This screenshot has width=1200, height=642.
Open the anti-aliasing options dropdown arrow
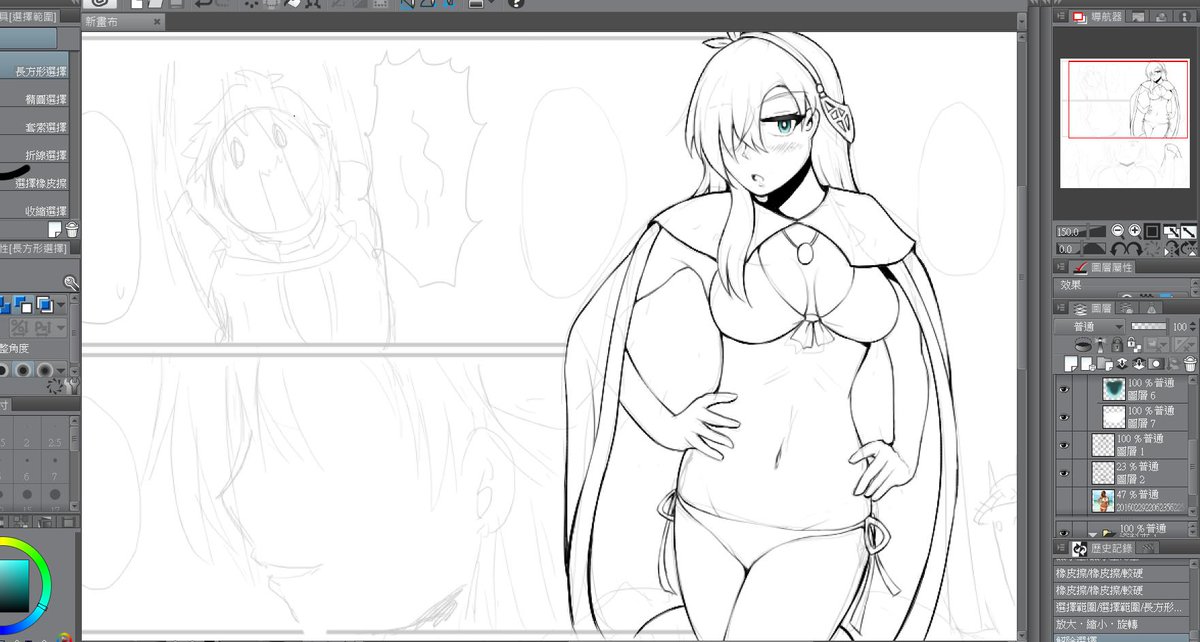(x=62, y=370)
